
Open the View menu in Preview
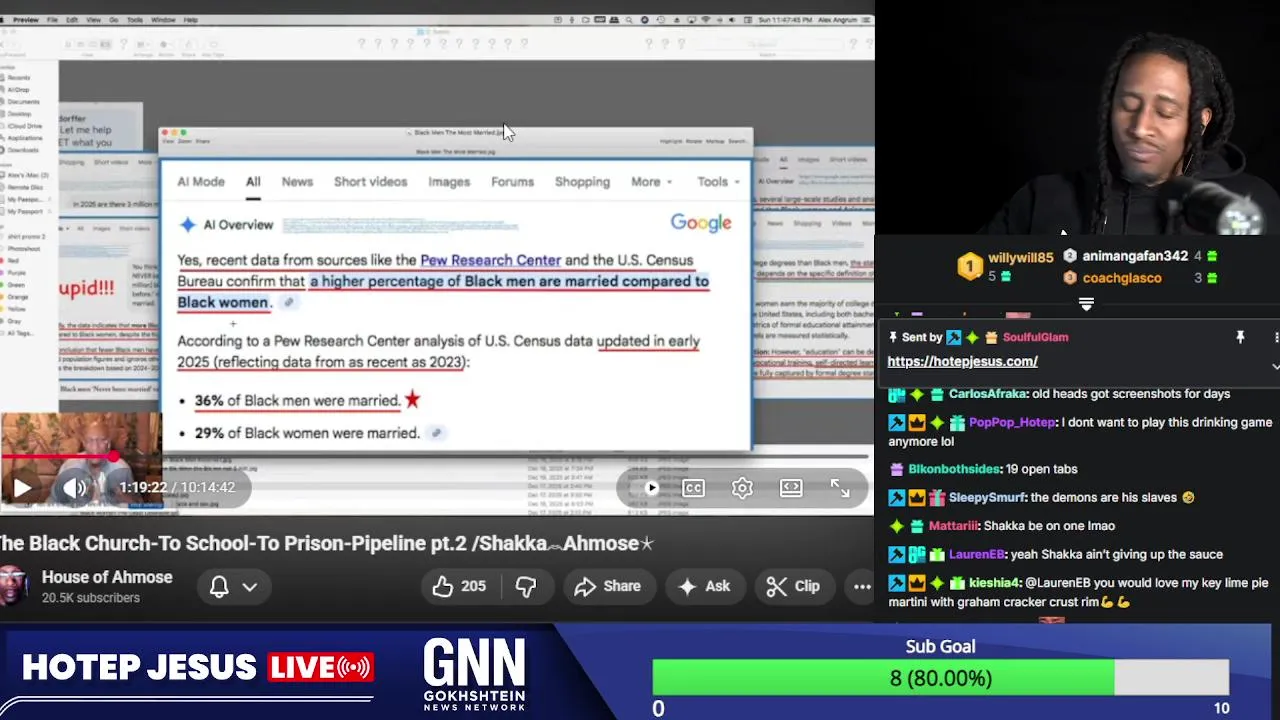tap(93, 20)
